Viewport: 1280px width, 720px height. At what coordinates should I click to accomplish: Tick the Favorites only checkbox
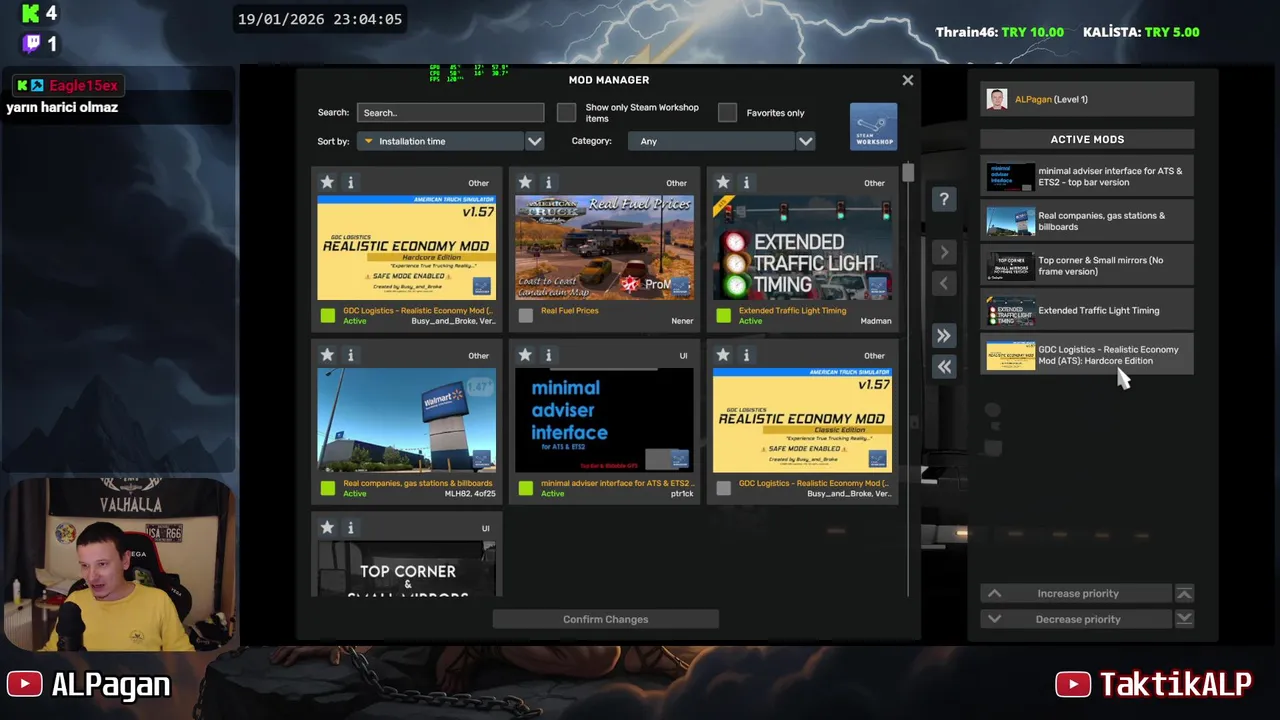(727, 112)
